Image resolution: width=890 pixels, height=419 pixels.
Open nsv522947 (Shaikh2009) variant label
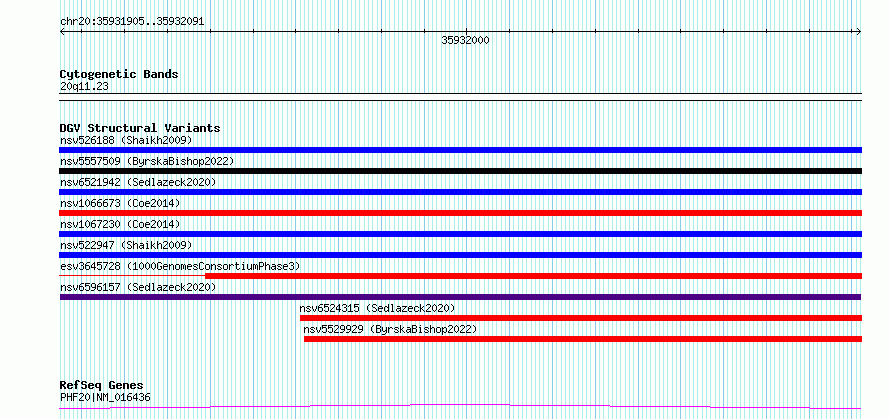point(126,245)
